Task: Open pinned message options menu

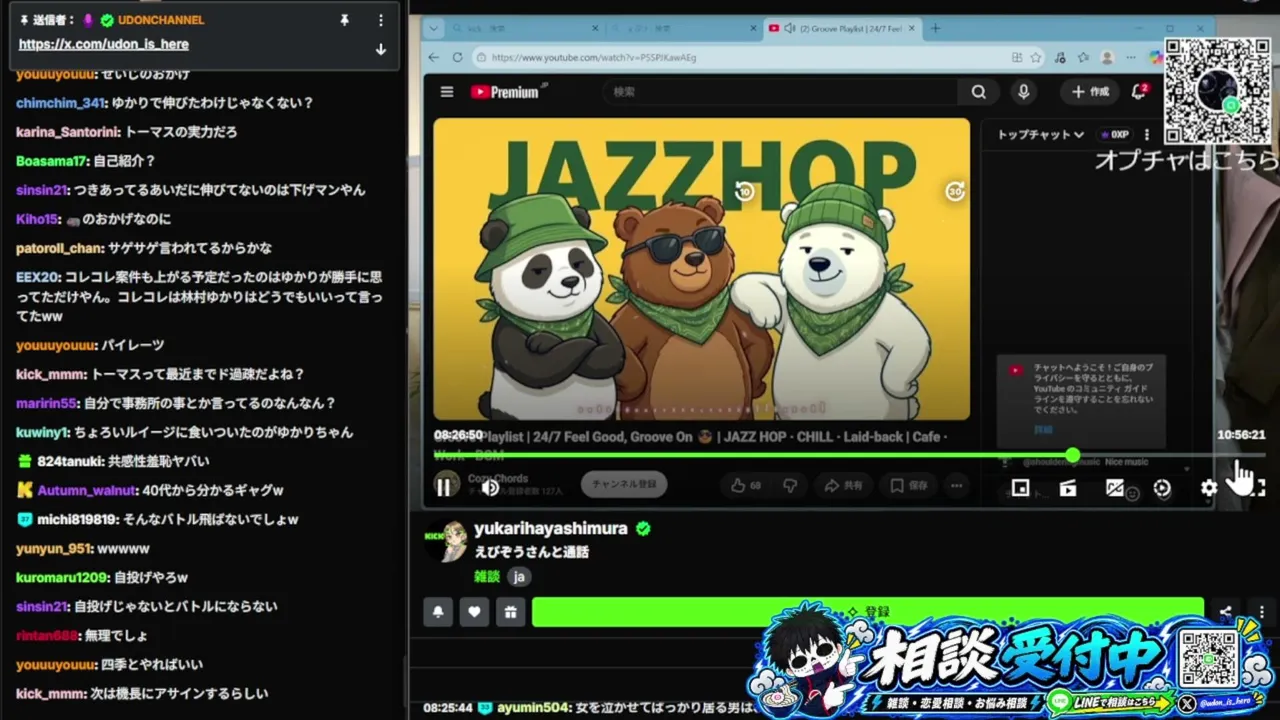Action: [380, 20]
